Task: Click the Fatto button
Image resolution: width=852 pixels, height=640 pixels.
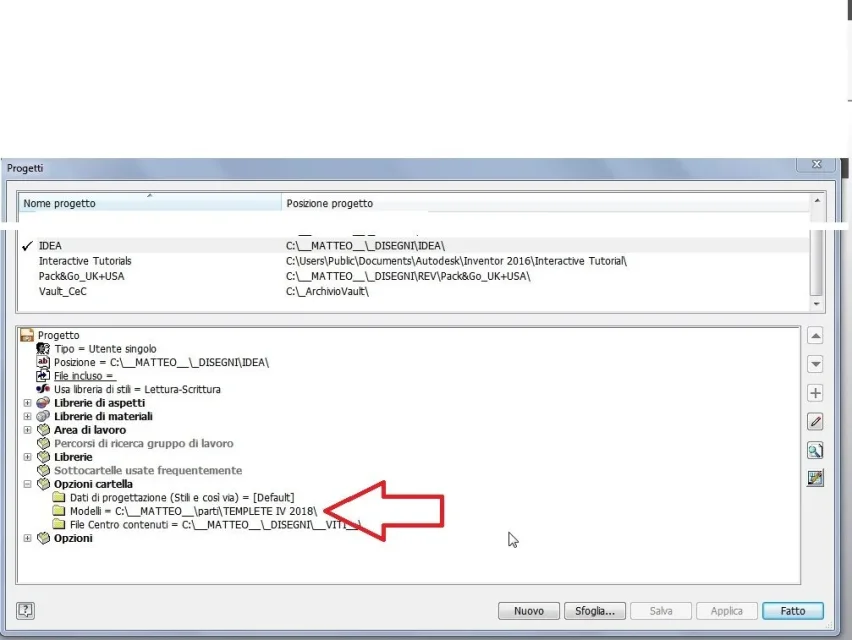Action: pos(793,611)
